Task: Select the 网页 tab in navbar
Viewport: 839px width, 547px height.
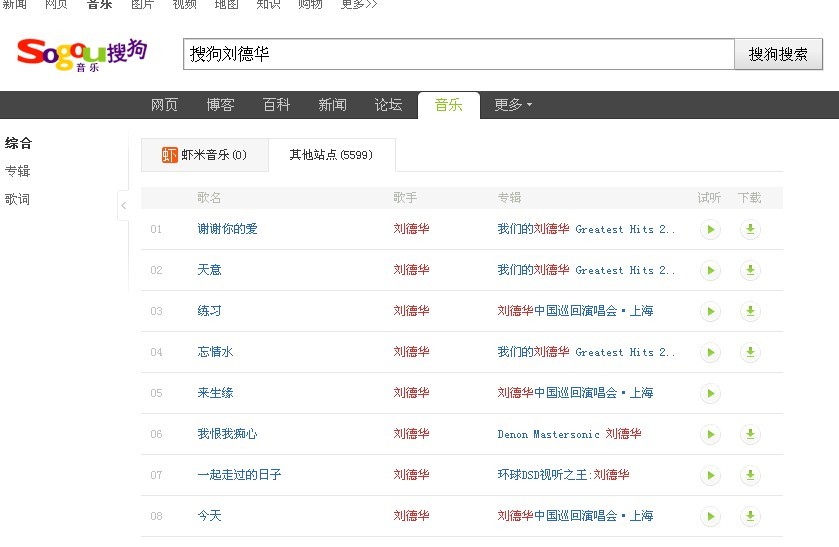Action: (x=164, y=105)
